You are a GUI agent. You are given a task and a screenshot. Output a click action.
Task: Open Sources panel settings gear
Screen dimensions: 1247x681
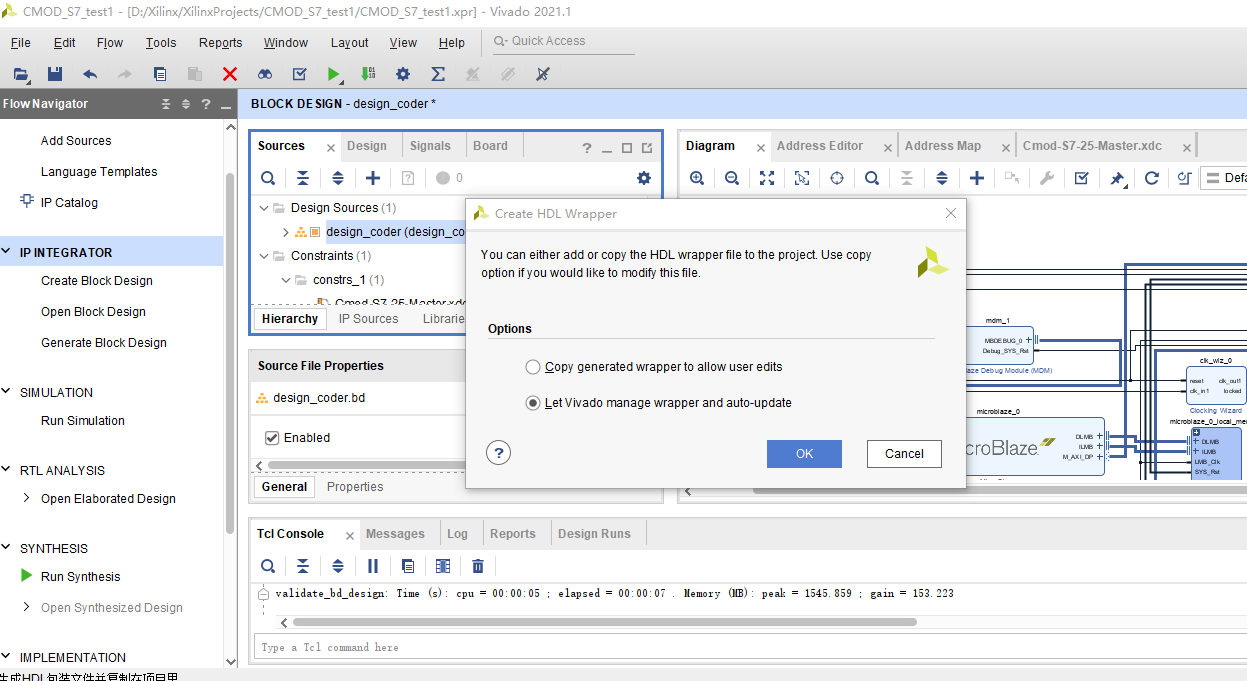click(x=643, y=178)
